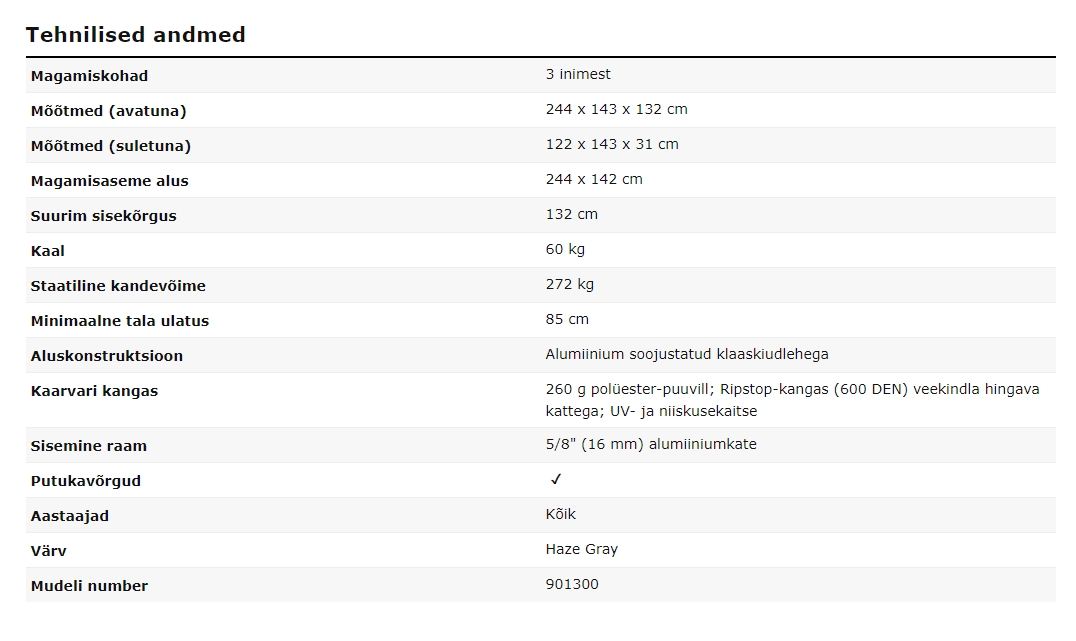Click the "Mõõtmed (suletuna)" label
Image resolution: width=1076 pixels, height=641 pixels.
tap(110, 146)
